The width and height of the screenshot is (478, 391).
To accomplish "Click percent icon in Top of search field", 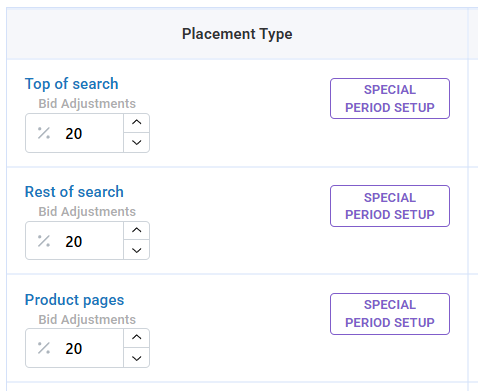I will [44, 133].
